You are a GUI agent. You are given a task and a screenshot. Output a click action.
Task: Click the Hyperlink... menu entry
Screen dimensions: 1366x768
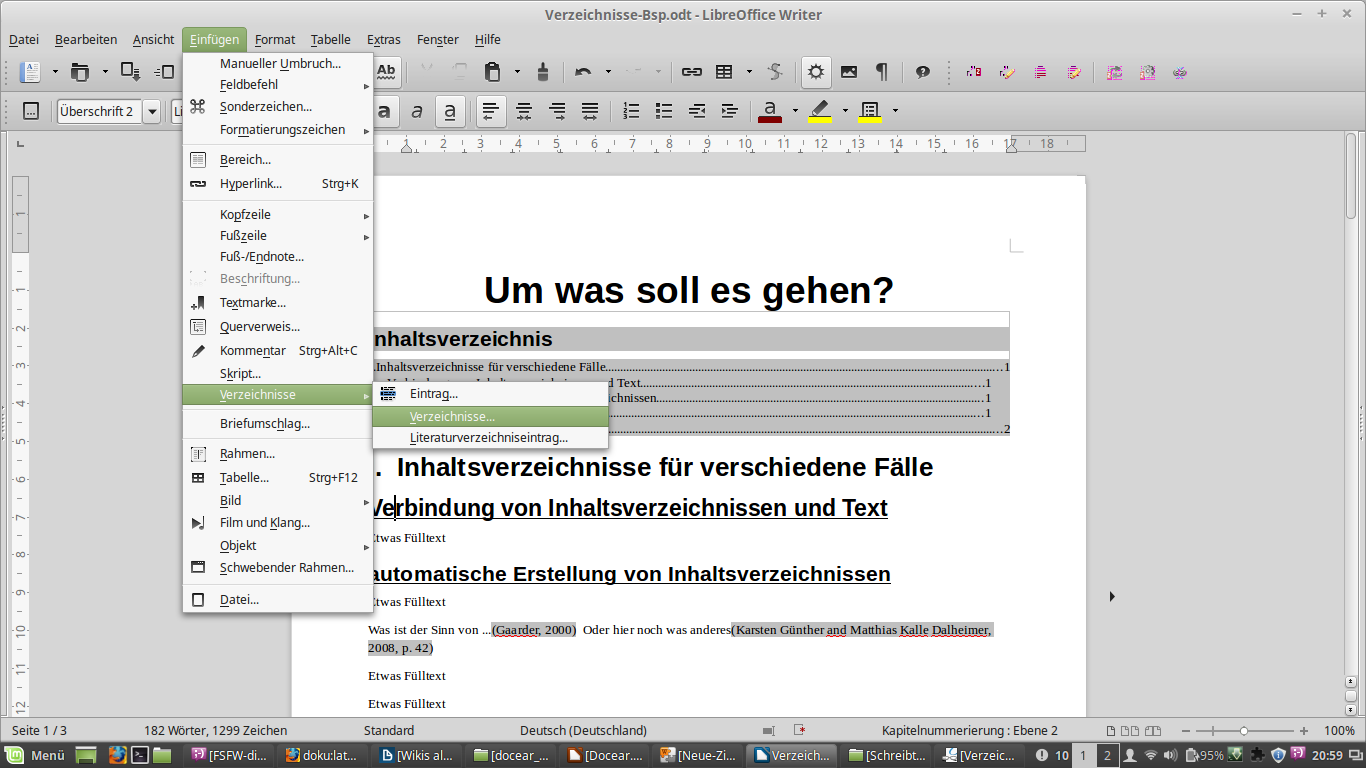coord(250,184)
